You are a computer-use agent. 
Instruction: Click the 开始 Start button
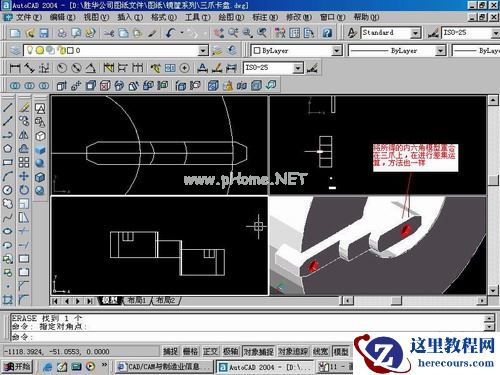pyautogui.click(x=19, y=367)
